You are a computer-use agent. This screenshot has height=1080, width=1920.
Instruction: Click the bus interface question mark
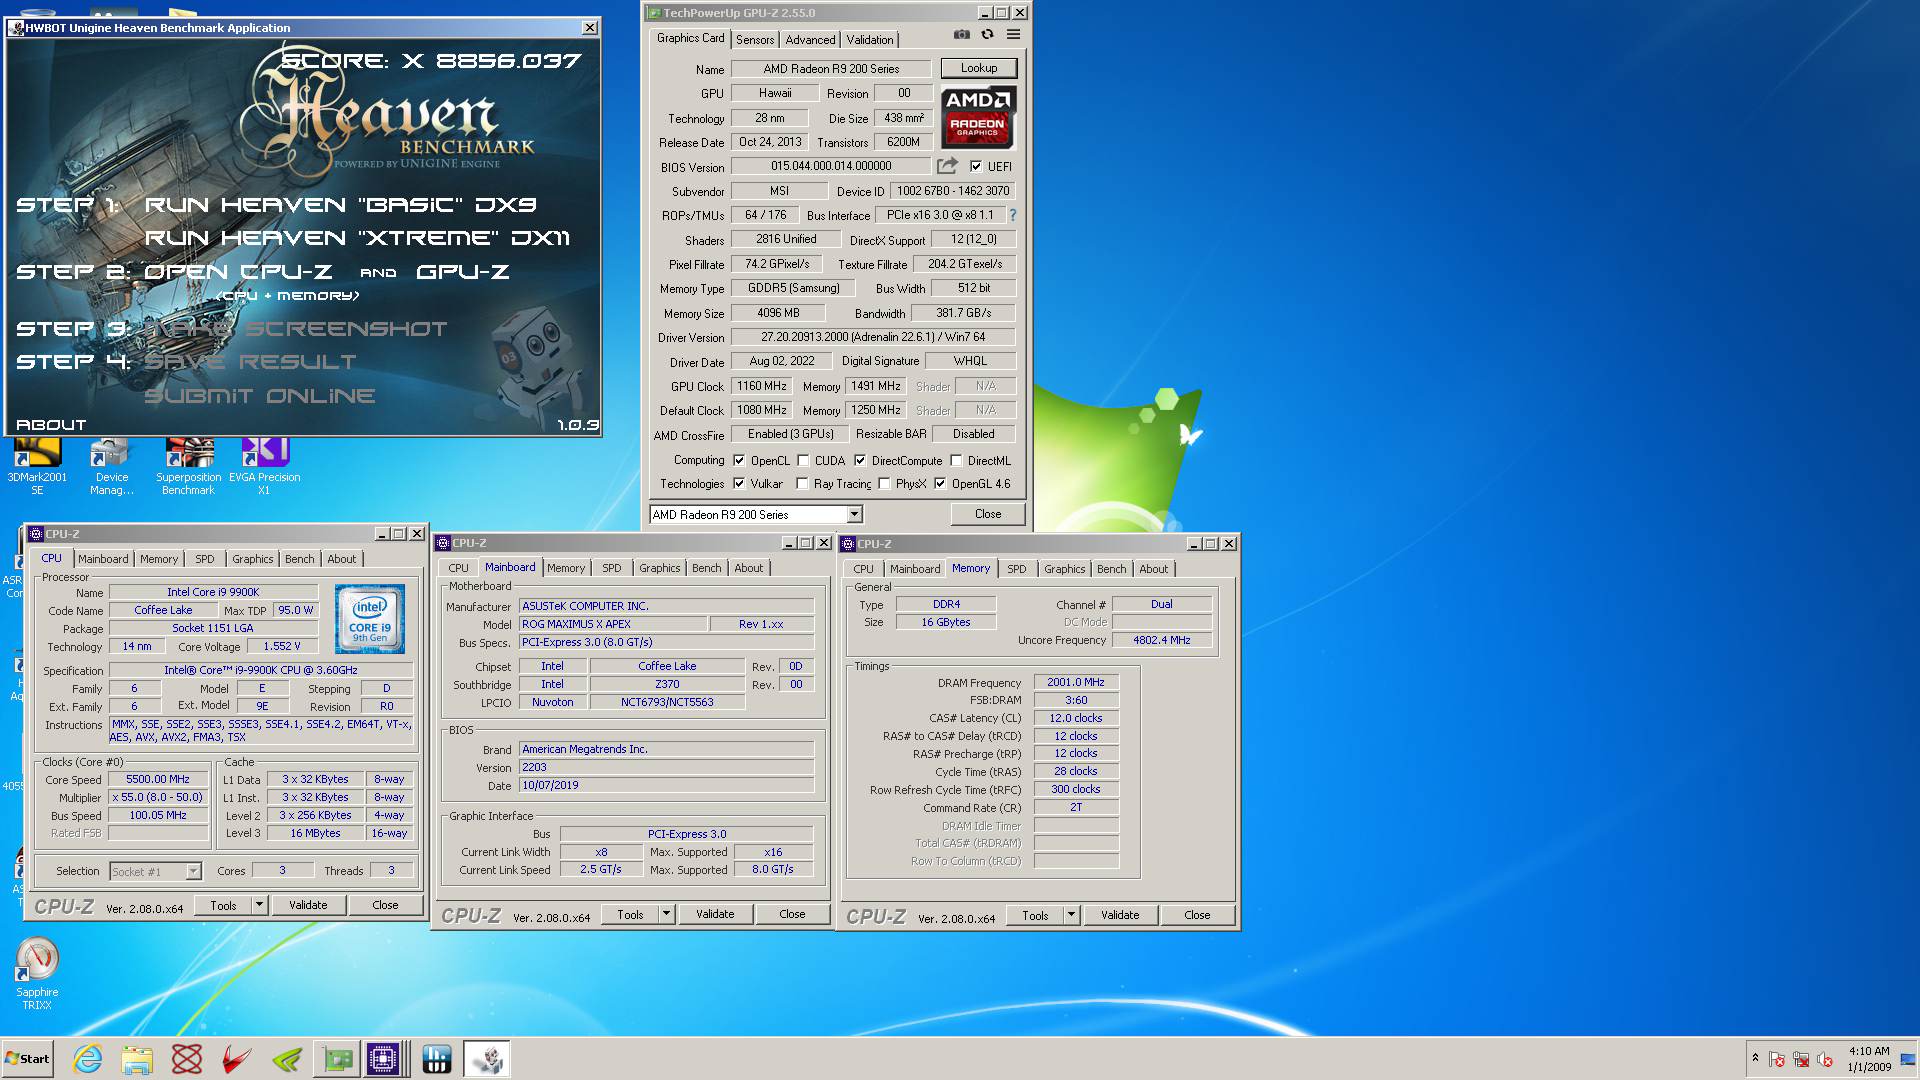tap(1012, 215)
